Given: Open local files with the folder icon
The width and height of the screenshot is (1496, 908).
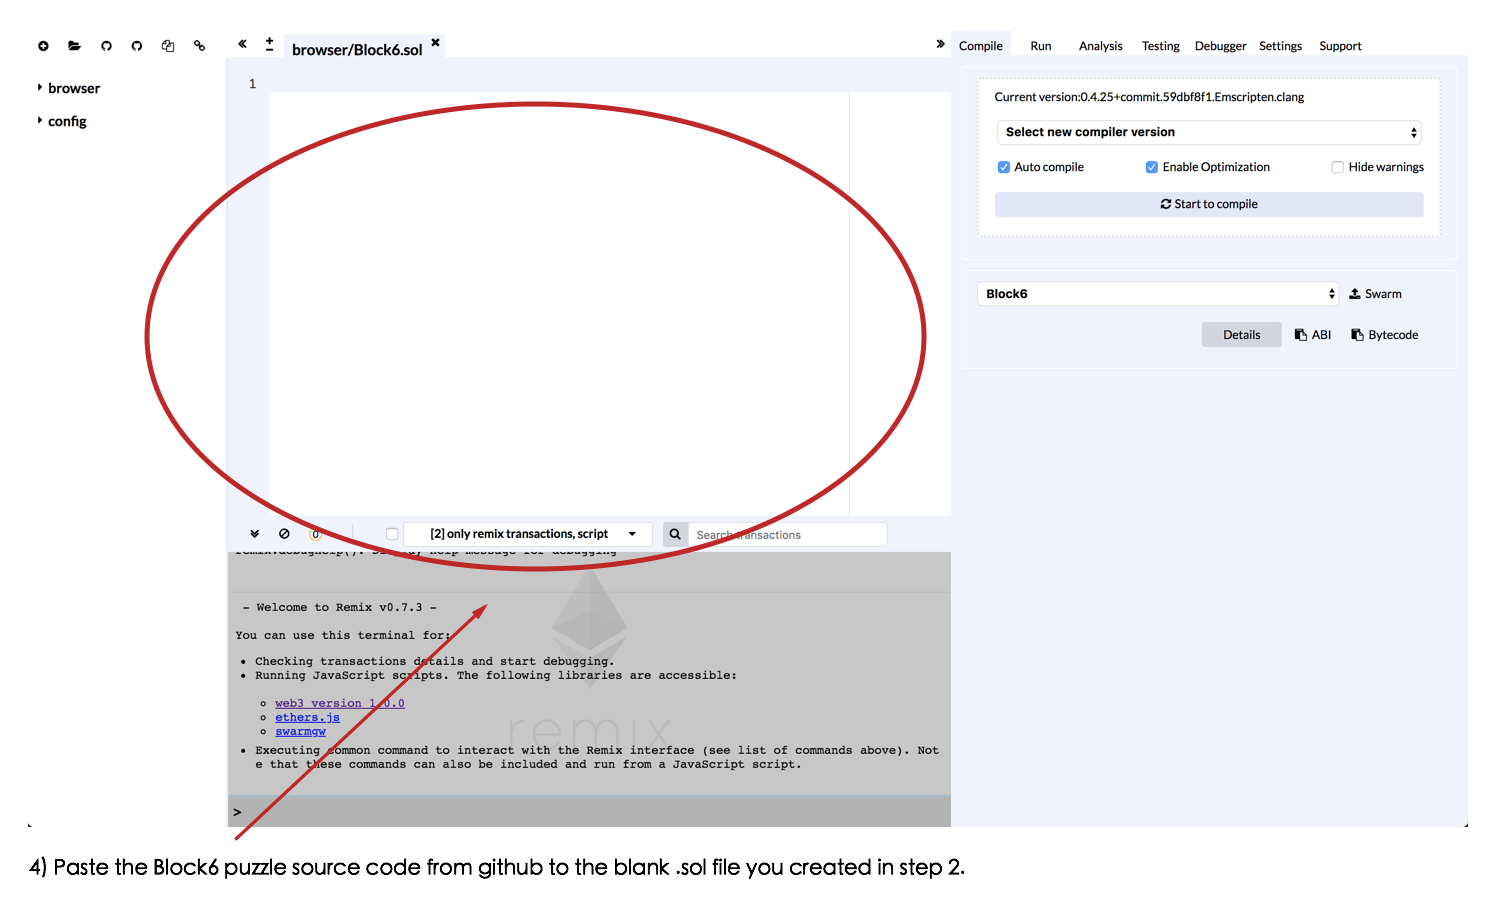Looking at the screenshot, I should 74,46.
